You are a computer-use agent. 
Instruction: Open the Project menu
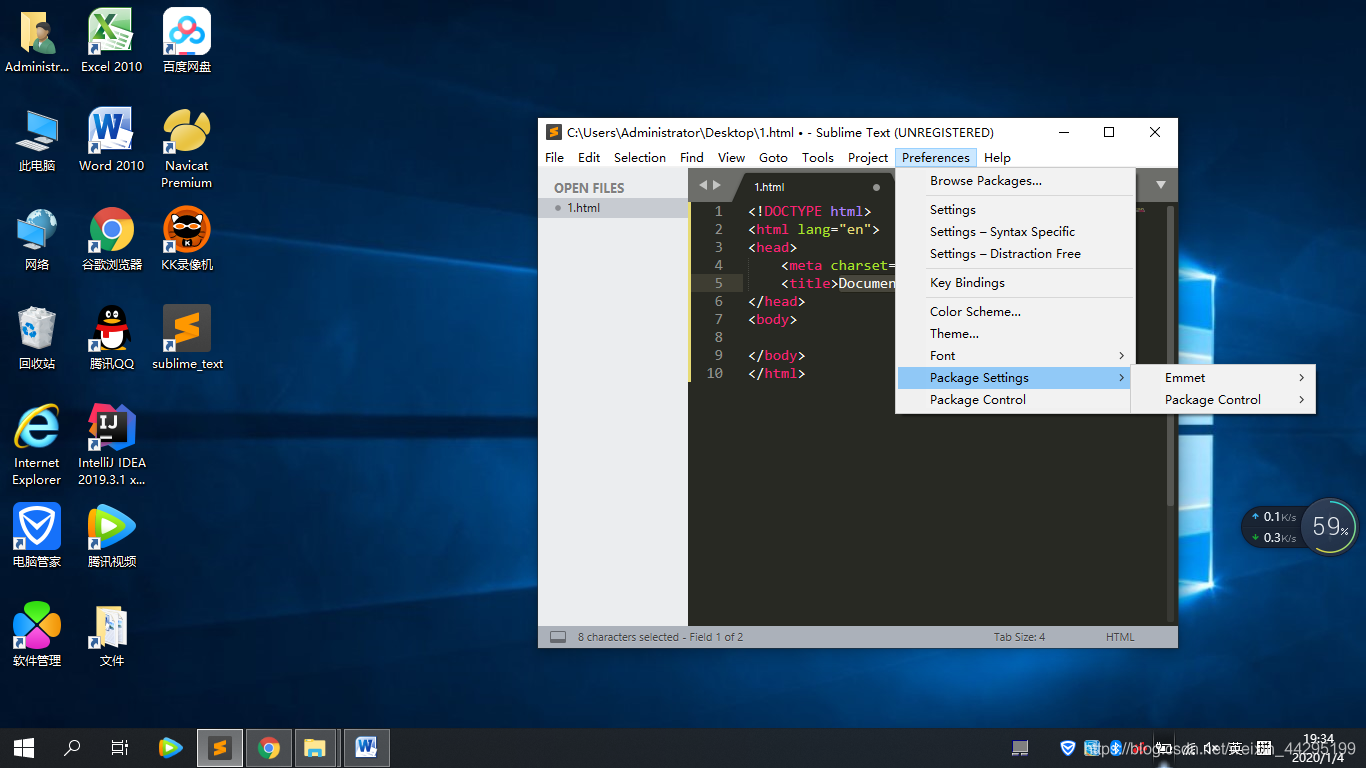point(868,158)
